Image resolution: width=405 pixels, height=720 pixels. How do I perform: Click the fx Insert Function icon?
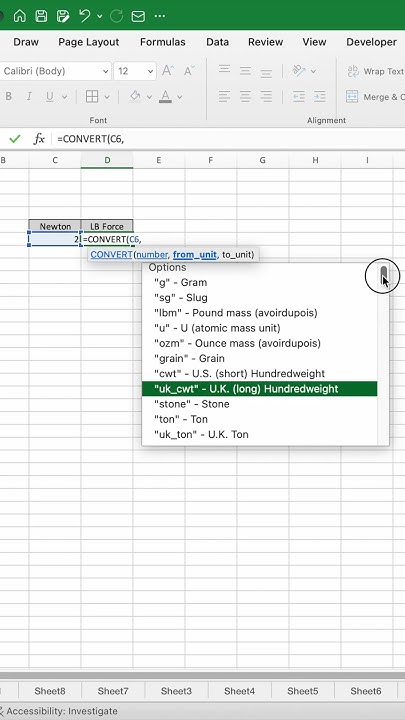[39, 139]
